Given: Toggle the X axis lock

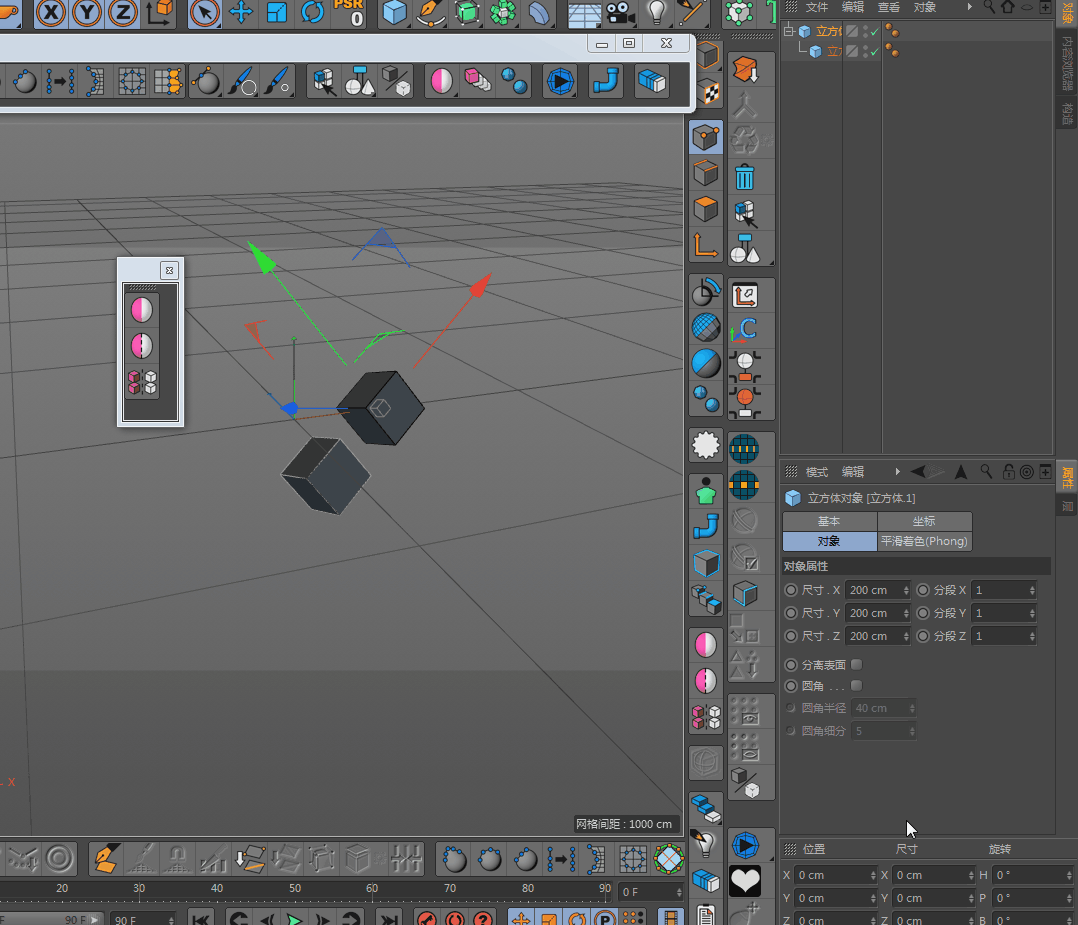Looking at the screenshot, I should pyautogui.click(x=51, y=12).
